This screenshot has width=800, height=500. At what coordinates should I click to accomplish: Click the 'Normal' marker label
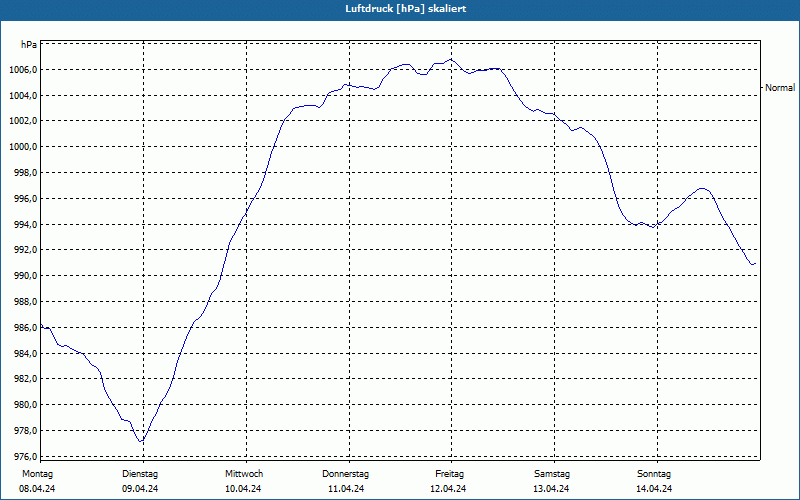pyautogui.click(x=780, y=88)
